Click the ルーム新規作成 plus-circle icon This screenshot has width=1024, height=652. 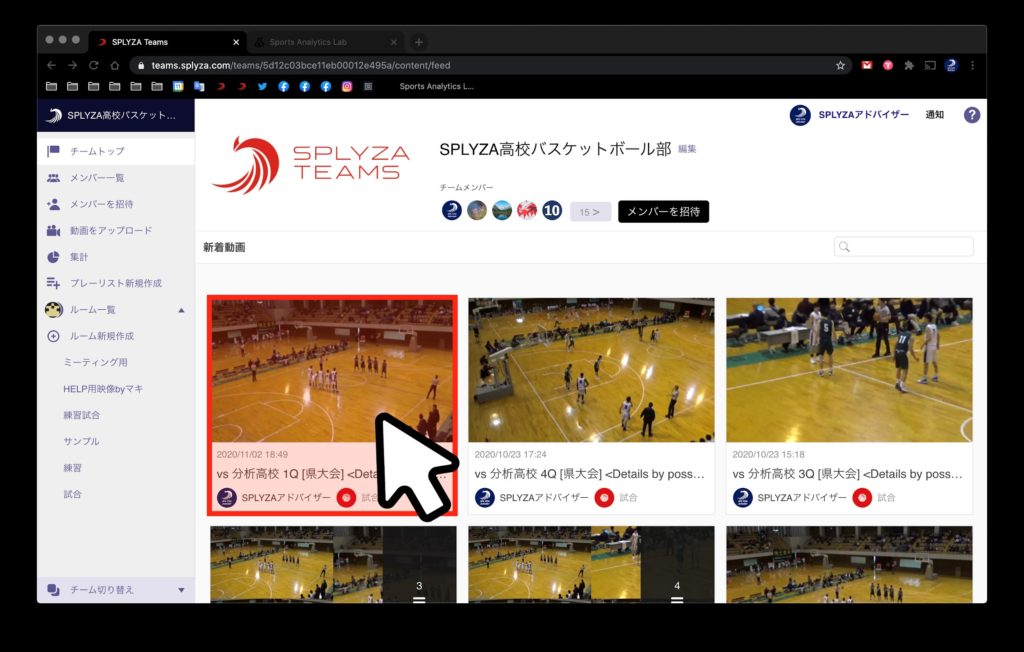[x=54, y=336]
